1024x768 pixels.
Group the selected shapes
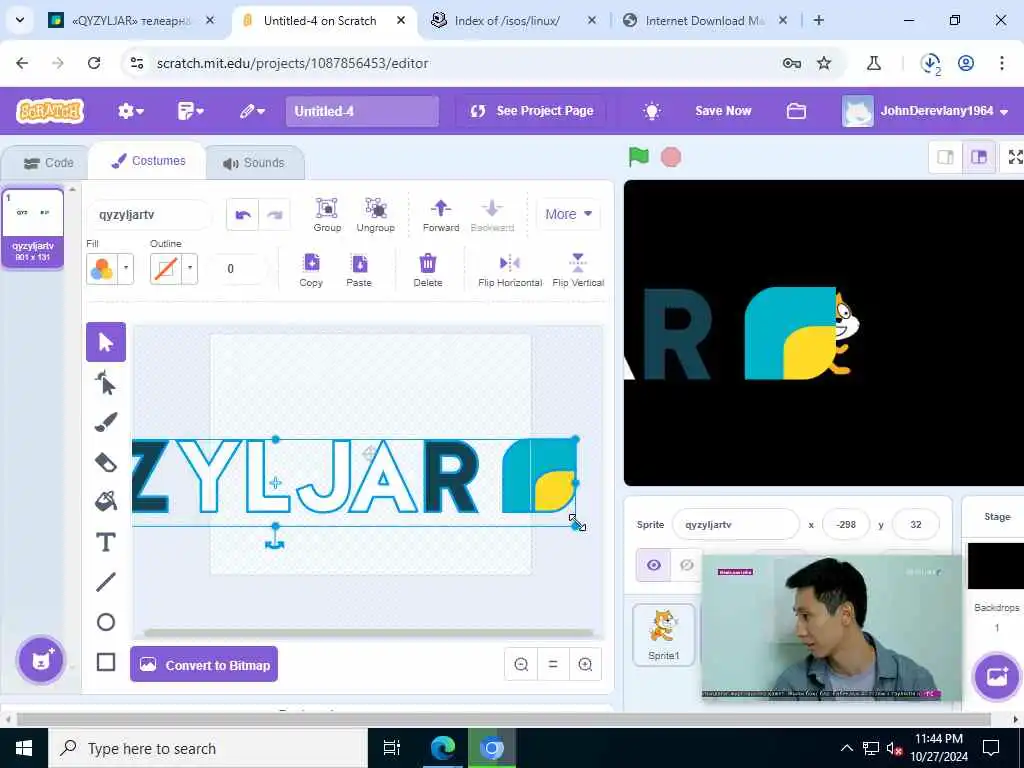327,215
